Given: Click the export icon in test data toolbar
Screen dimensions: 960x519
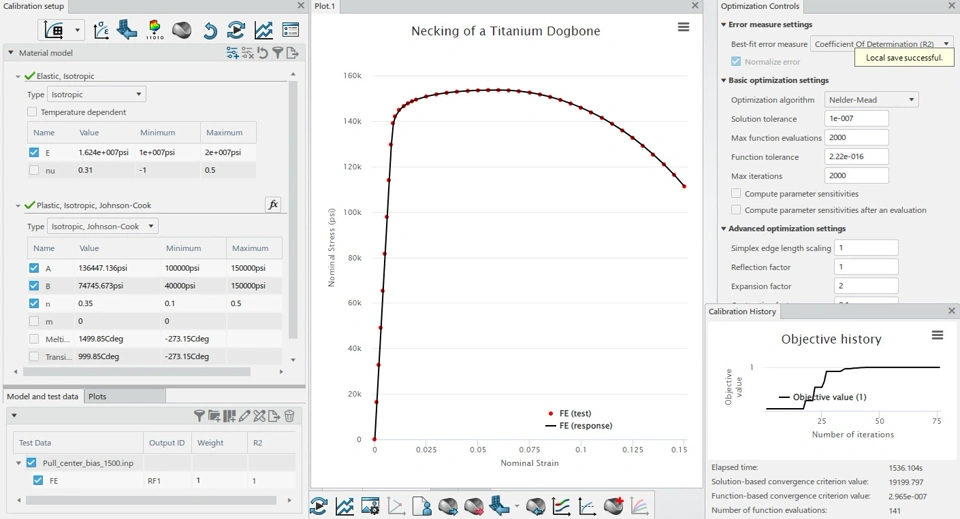Looking at the screenshot, I should [x=274, y=416].
